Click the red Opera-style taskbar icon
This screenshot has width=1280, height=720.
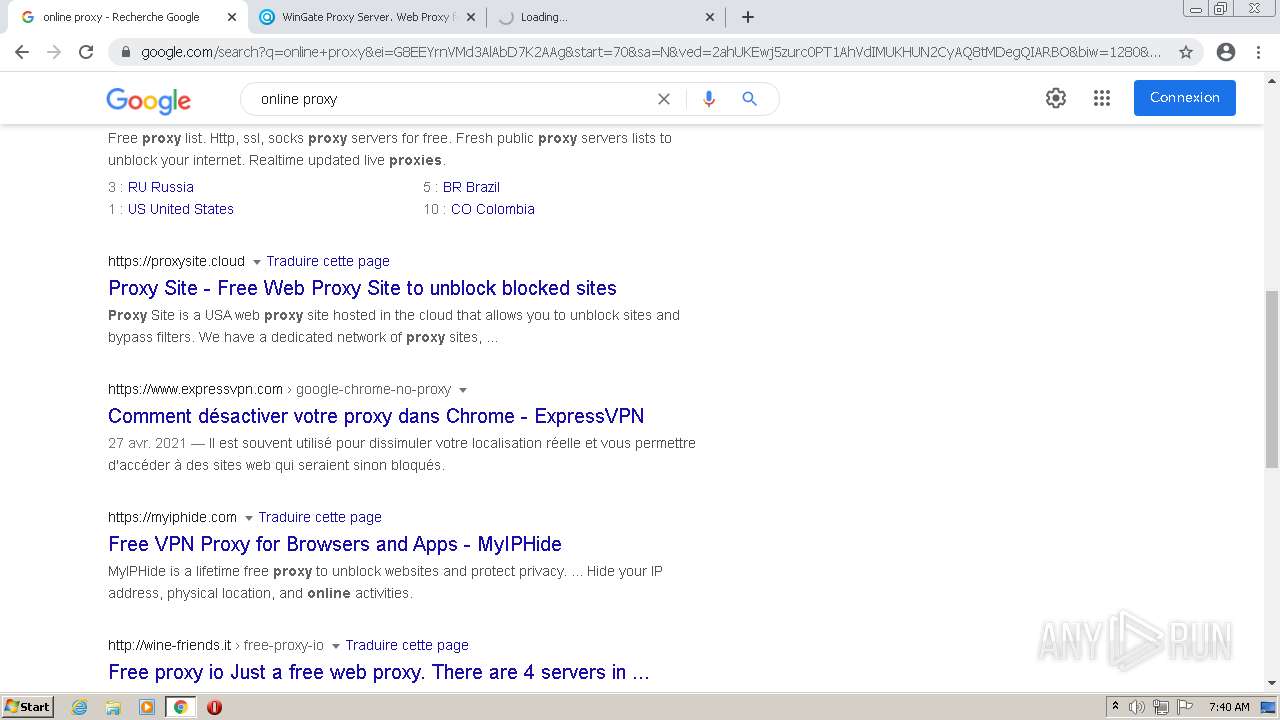tap(214, 707)
